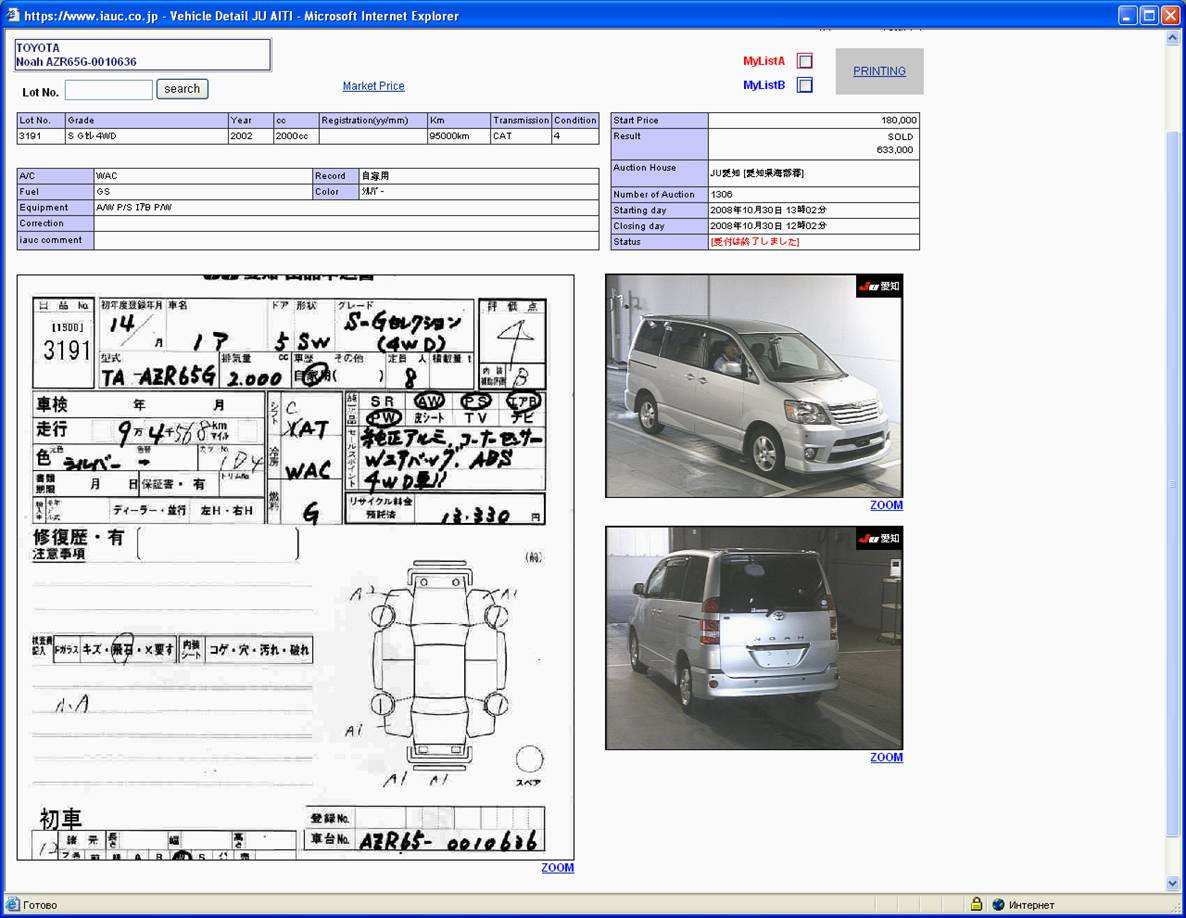Click the PRINTING link

879,71
